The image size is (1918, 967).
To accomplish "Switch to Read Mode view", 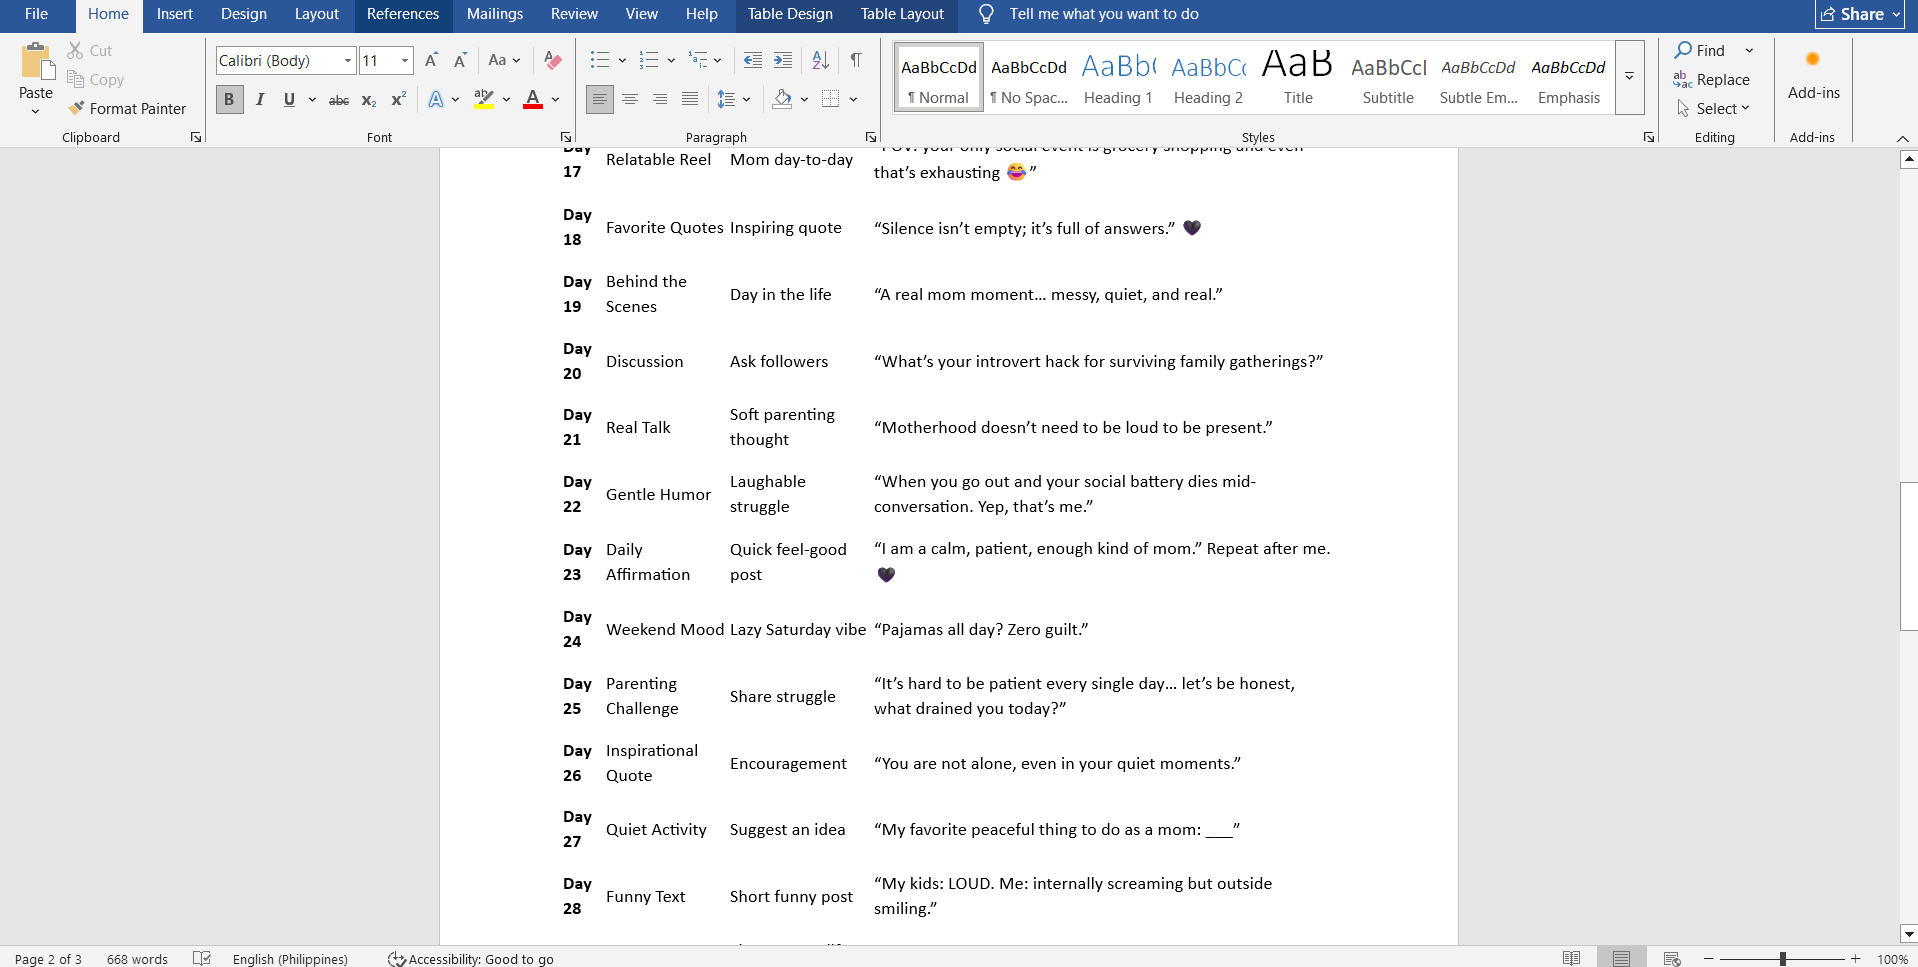I will pos(1572,958).
